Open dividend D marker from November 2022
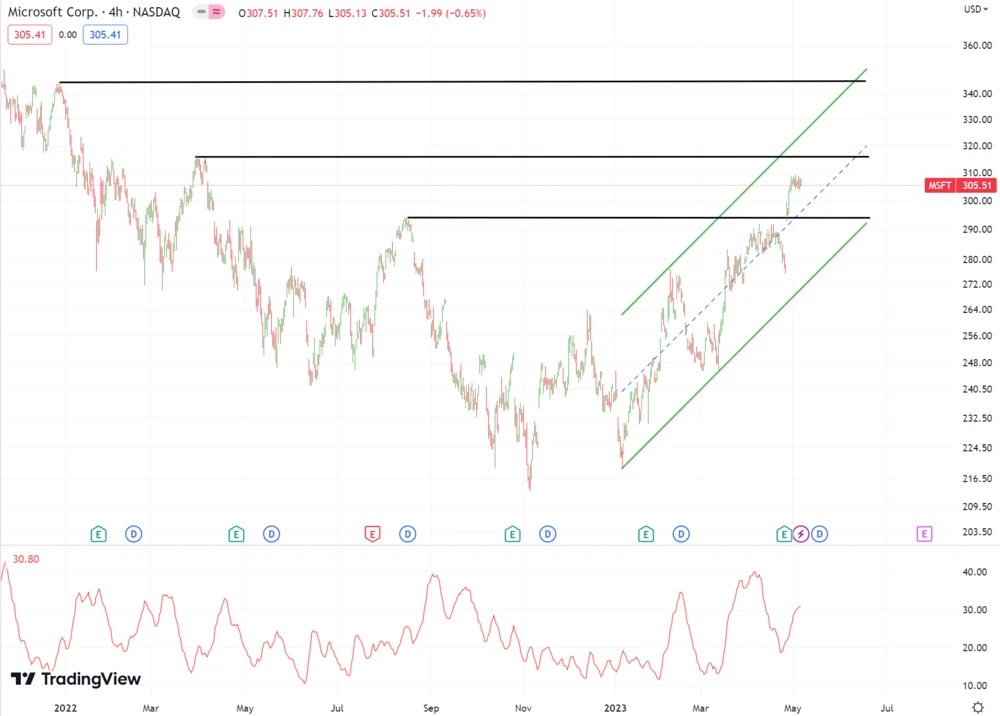The image size is (1000, 716). coord(548,534)
